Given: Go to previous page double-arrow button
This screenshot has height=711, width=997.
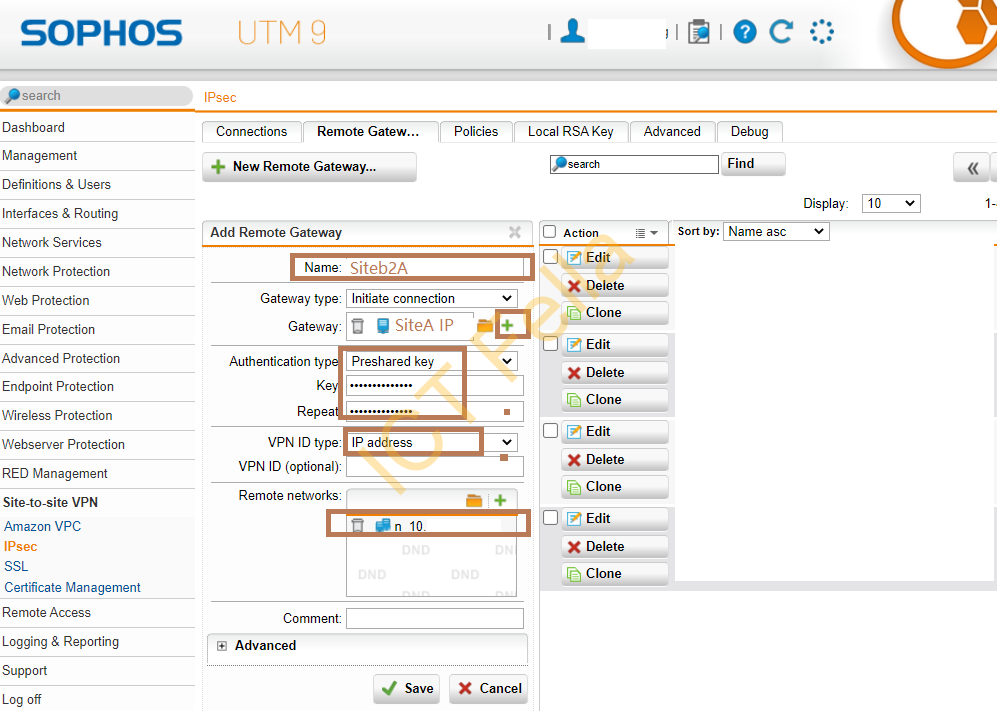Looking at the screenshot, I should point(972,168).
